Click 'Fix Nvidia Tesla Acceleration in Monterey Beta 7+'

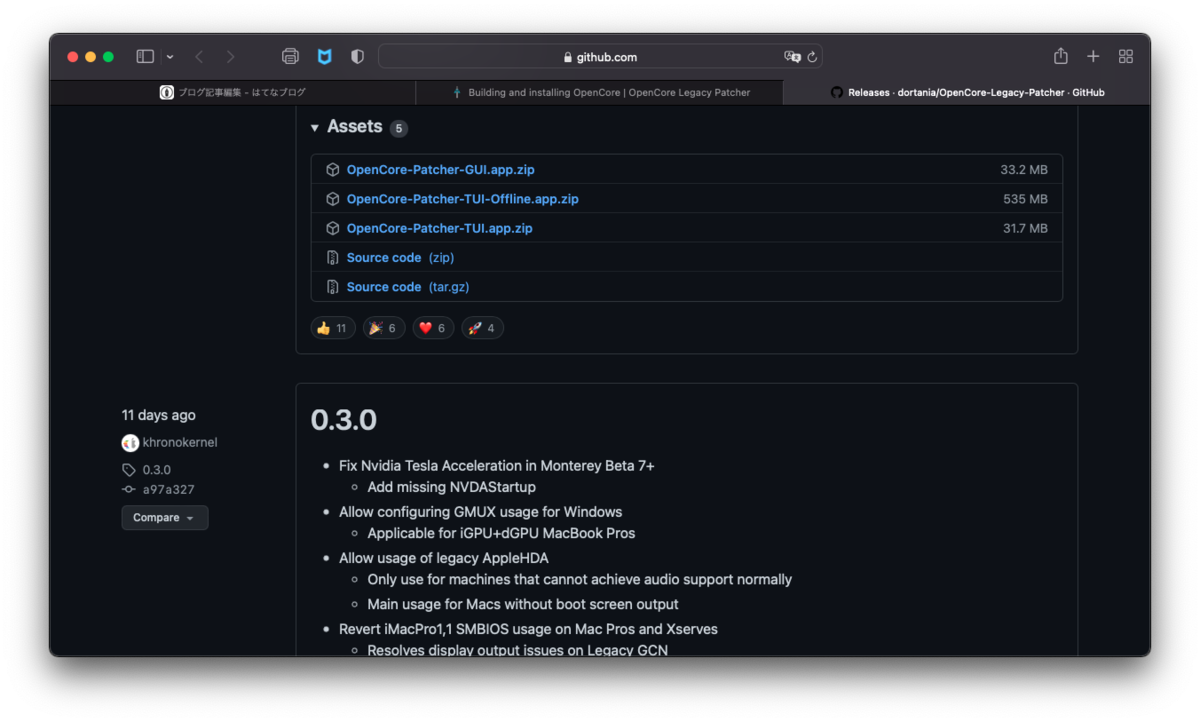pyautogui.click(x=497, y=465)
